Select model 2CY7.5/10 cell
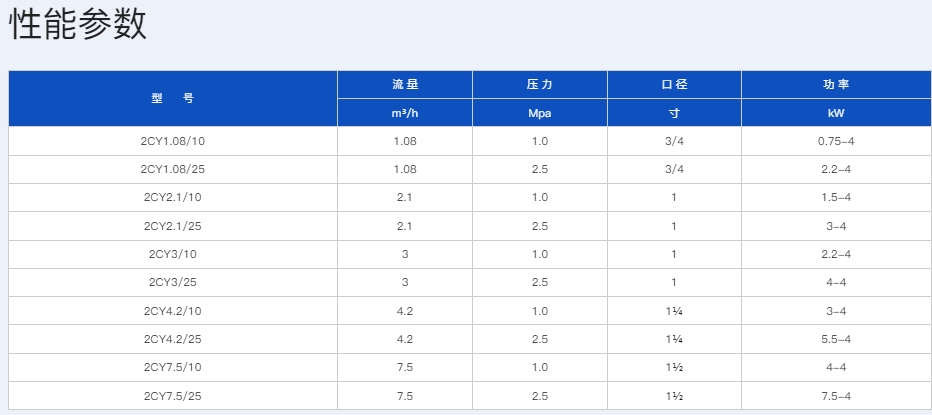 (x=173, y=367)
